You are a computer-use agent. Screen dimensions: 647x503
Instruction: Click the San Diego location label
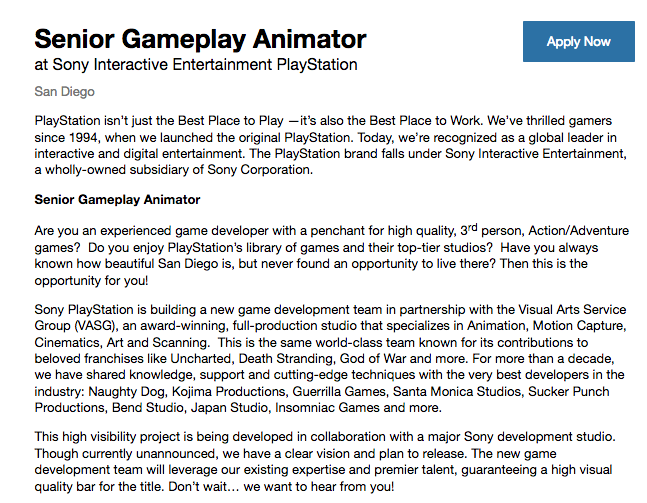(65, 92)
